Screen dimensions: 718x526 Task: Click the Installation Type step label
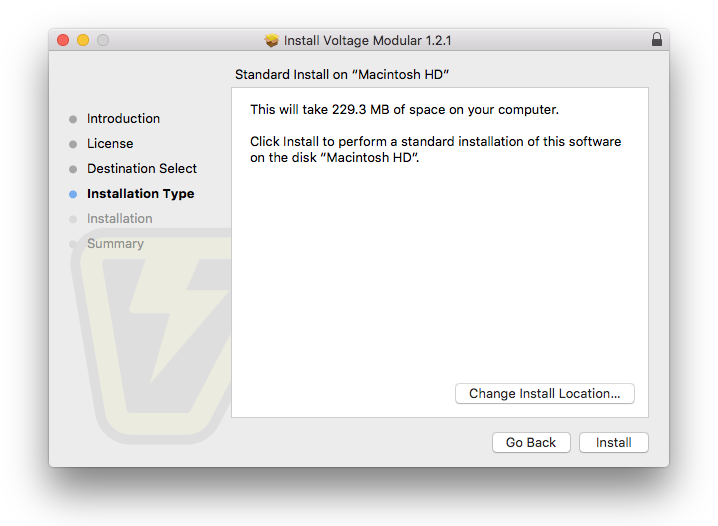pyautogui.click(x=140, y=194)
